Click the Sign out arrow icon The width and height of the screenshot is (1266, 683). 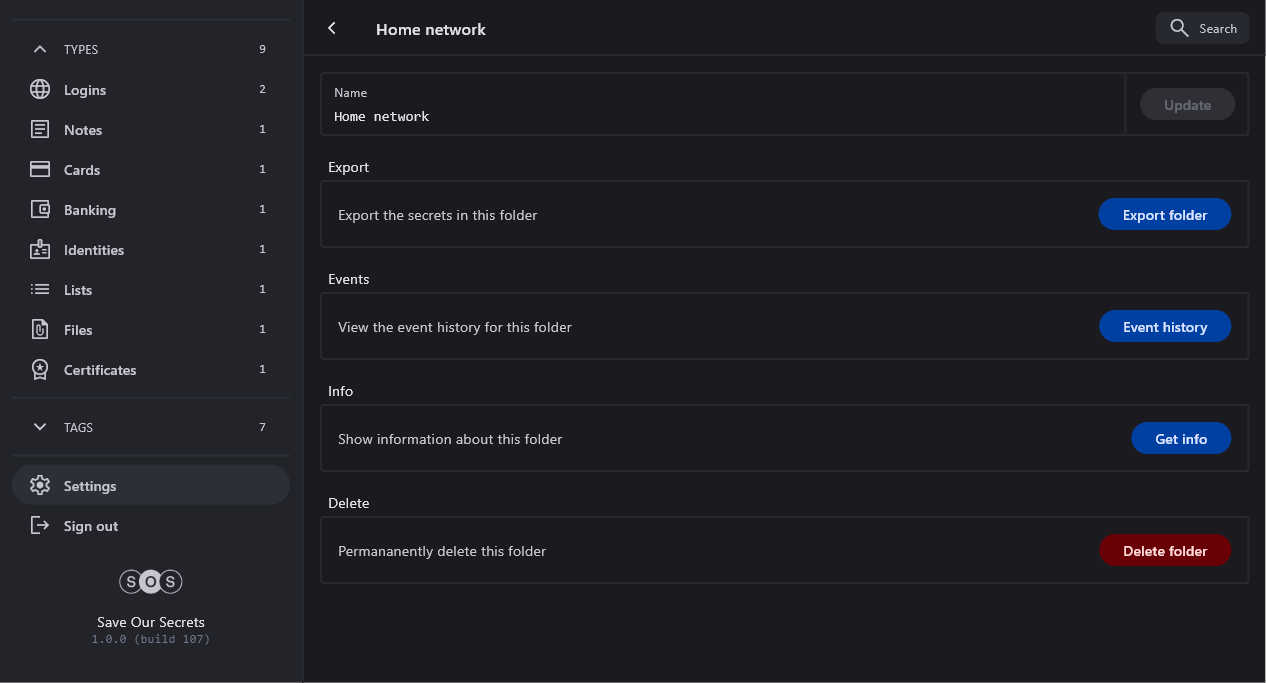(40, 526)
